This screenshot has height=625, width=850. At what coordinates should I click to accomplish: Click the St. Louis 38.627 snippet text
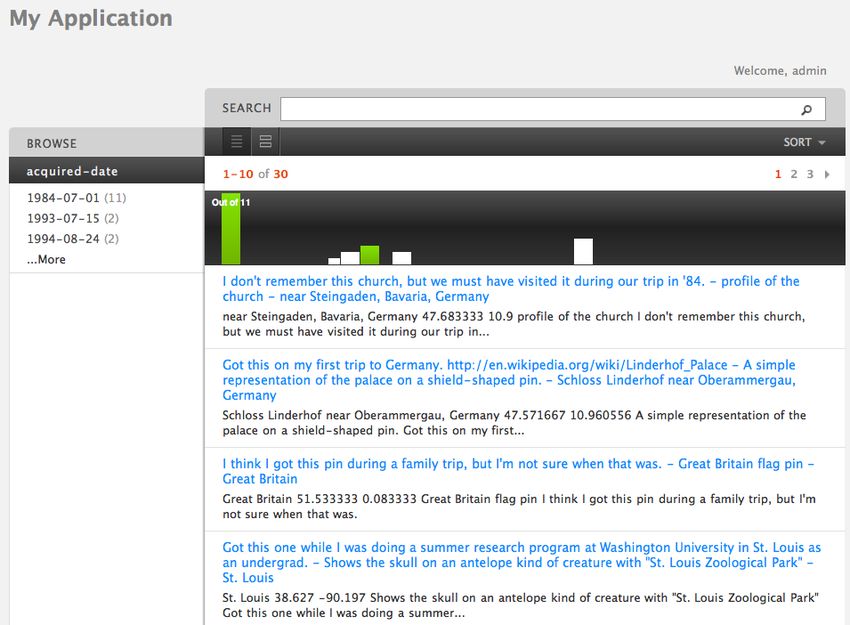520,605
